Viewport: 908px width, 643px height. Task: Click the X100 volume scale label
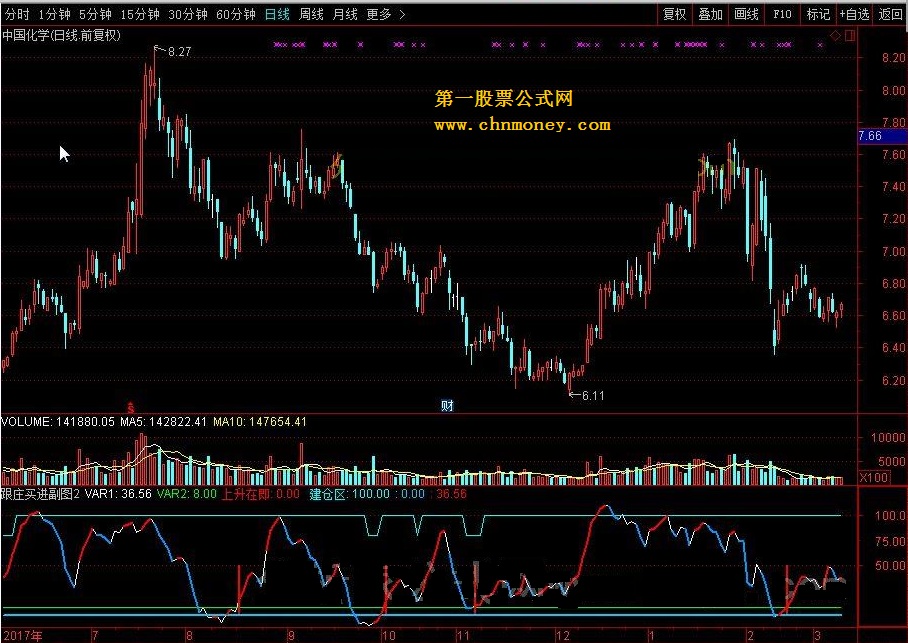coord(874,477)
